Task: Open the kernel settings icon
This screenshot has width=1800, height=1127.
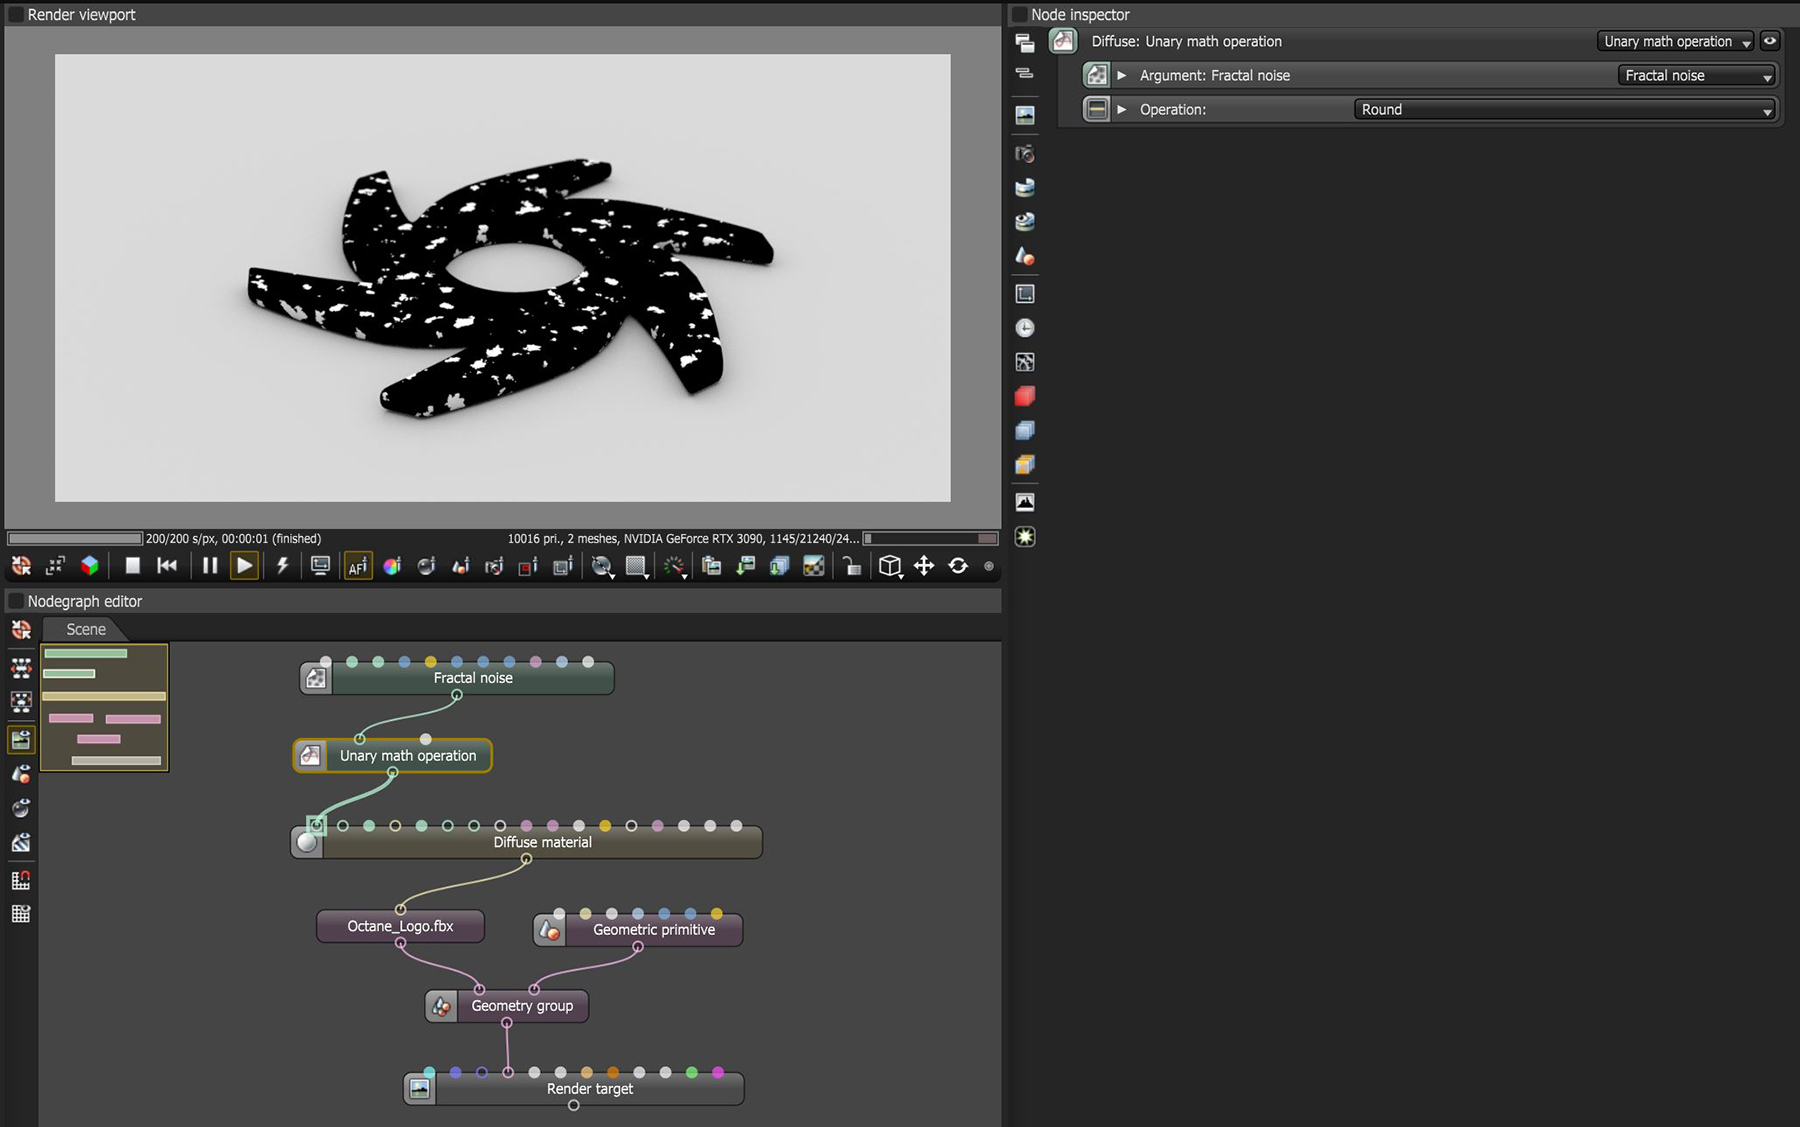Action: tap(1025, 362)
